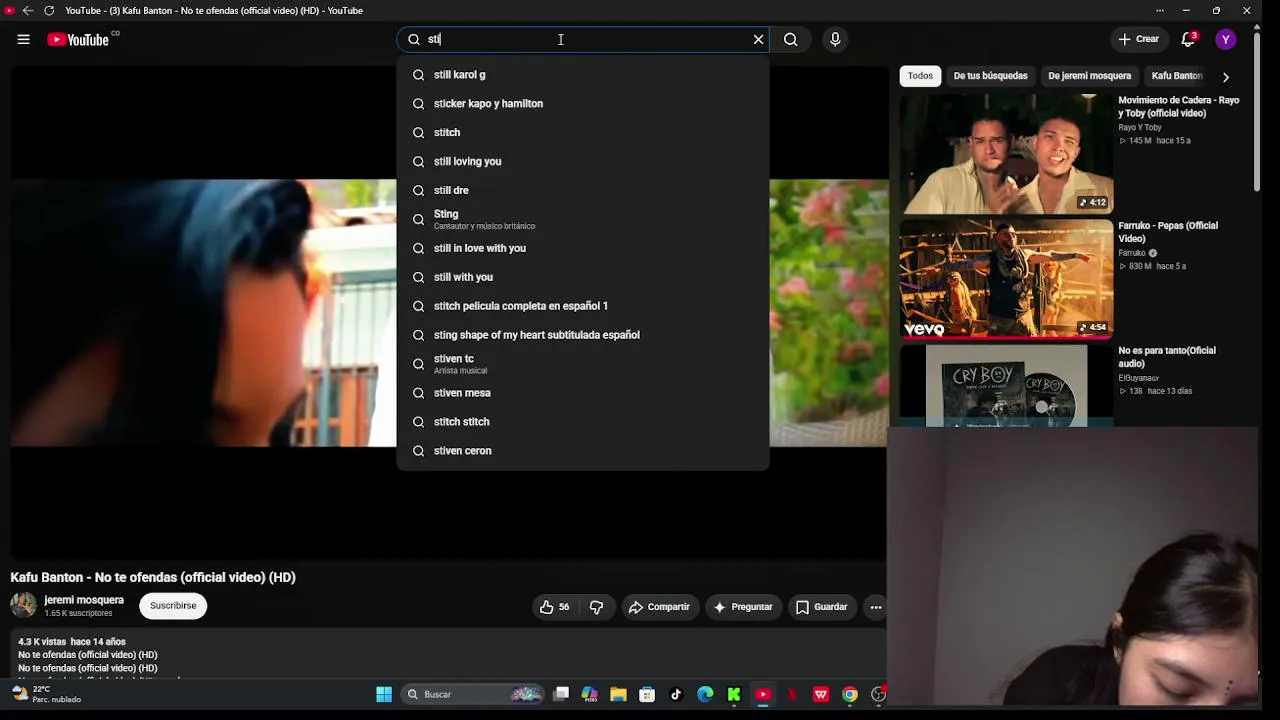The width and height of the screenshot is (1280, 720).
Task: Open Microsoft Store from the taskbar
Action: 647,695
